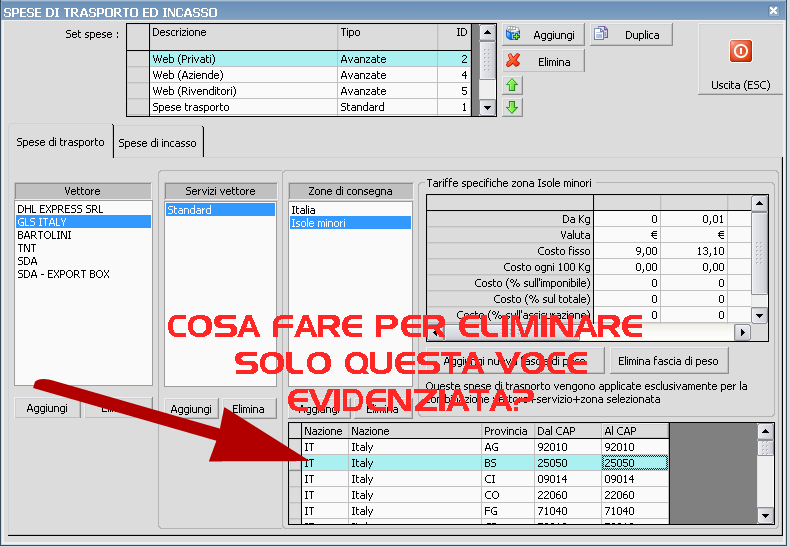Image resolution: width=790 pixels, height=547 pixels.
Task: Click Aggiungi under Vettore list
Action: [x=47, y=408]
